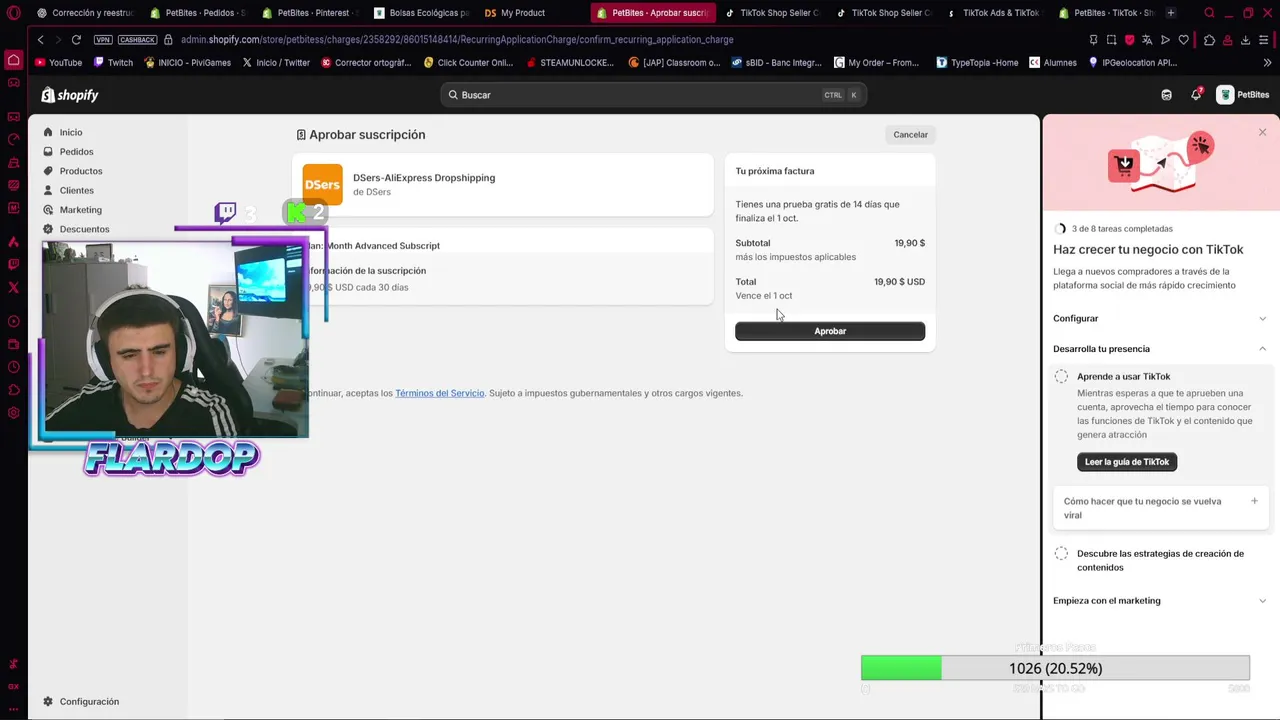Close the TikTok growth panel
The width and height of the screenshot is (1280, 720).
(x=1262, y=132)
